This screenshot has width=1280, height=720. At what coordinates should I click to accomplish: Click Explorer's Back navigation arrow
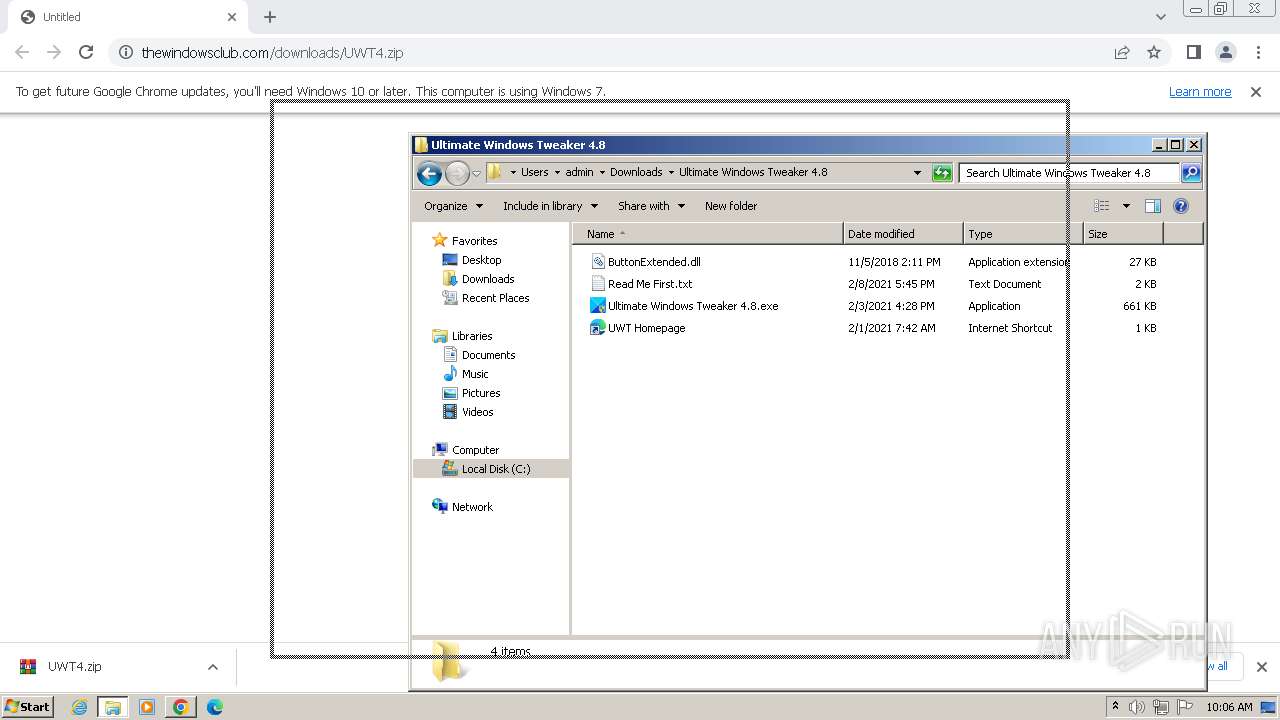click(430, 173)
